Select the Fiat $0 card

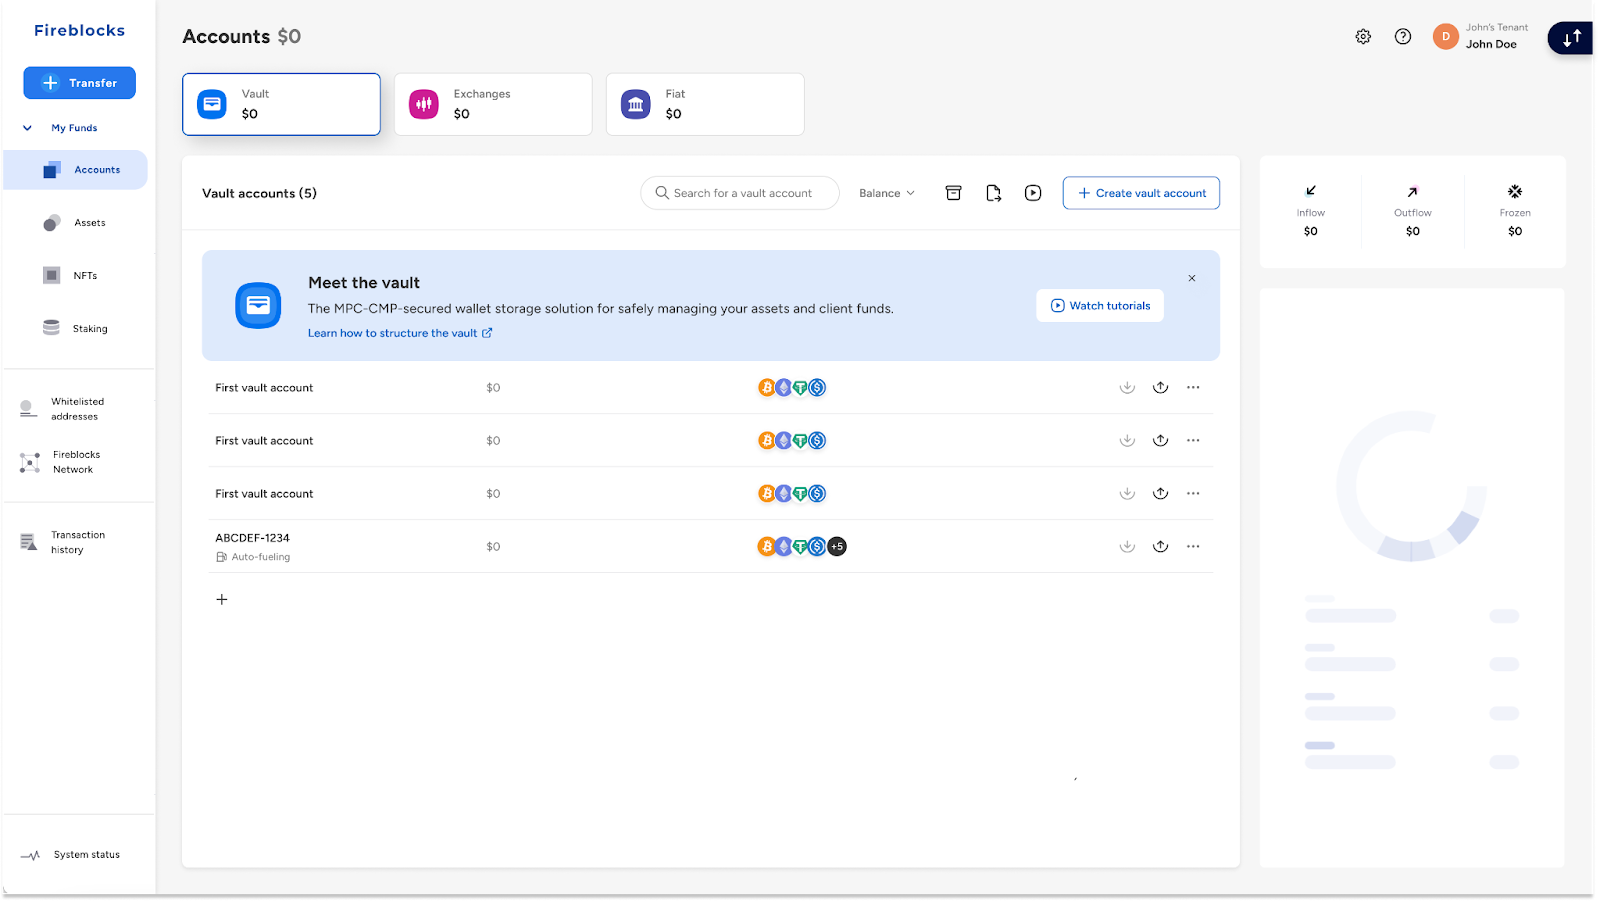705,104
